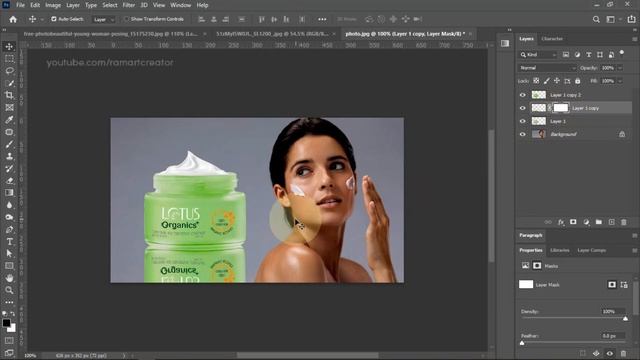Viewport: 640px width, 360px height.
Task: Click the Share icon at top right
Action: coord(631,19)
